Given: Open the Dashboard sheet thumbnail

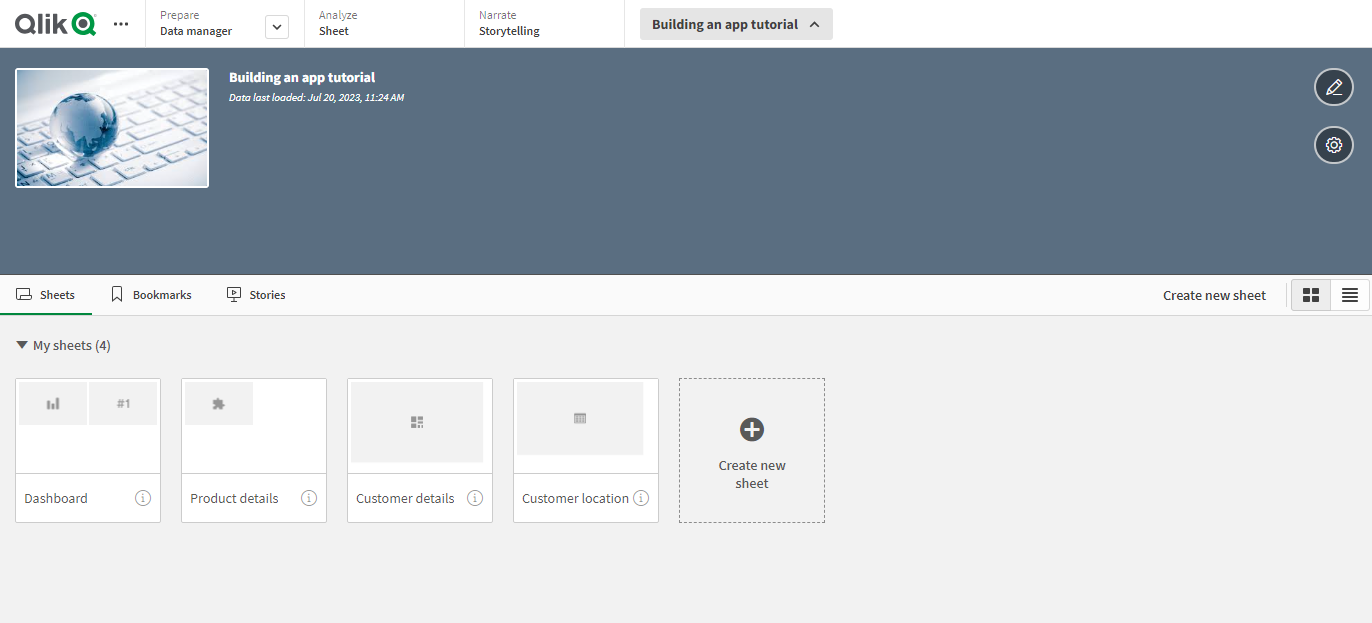Looking at the screenshot, I should click(88, 425).
